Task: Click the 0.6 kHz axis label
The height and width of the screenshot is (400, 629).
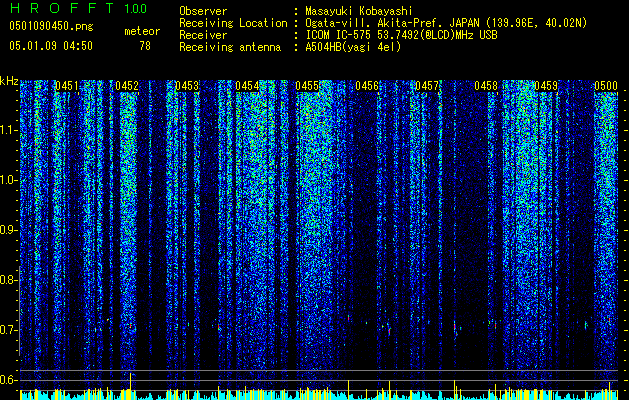Action: pyautogui.click(x=7, y=380)
